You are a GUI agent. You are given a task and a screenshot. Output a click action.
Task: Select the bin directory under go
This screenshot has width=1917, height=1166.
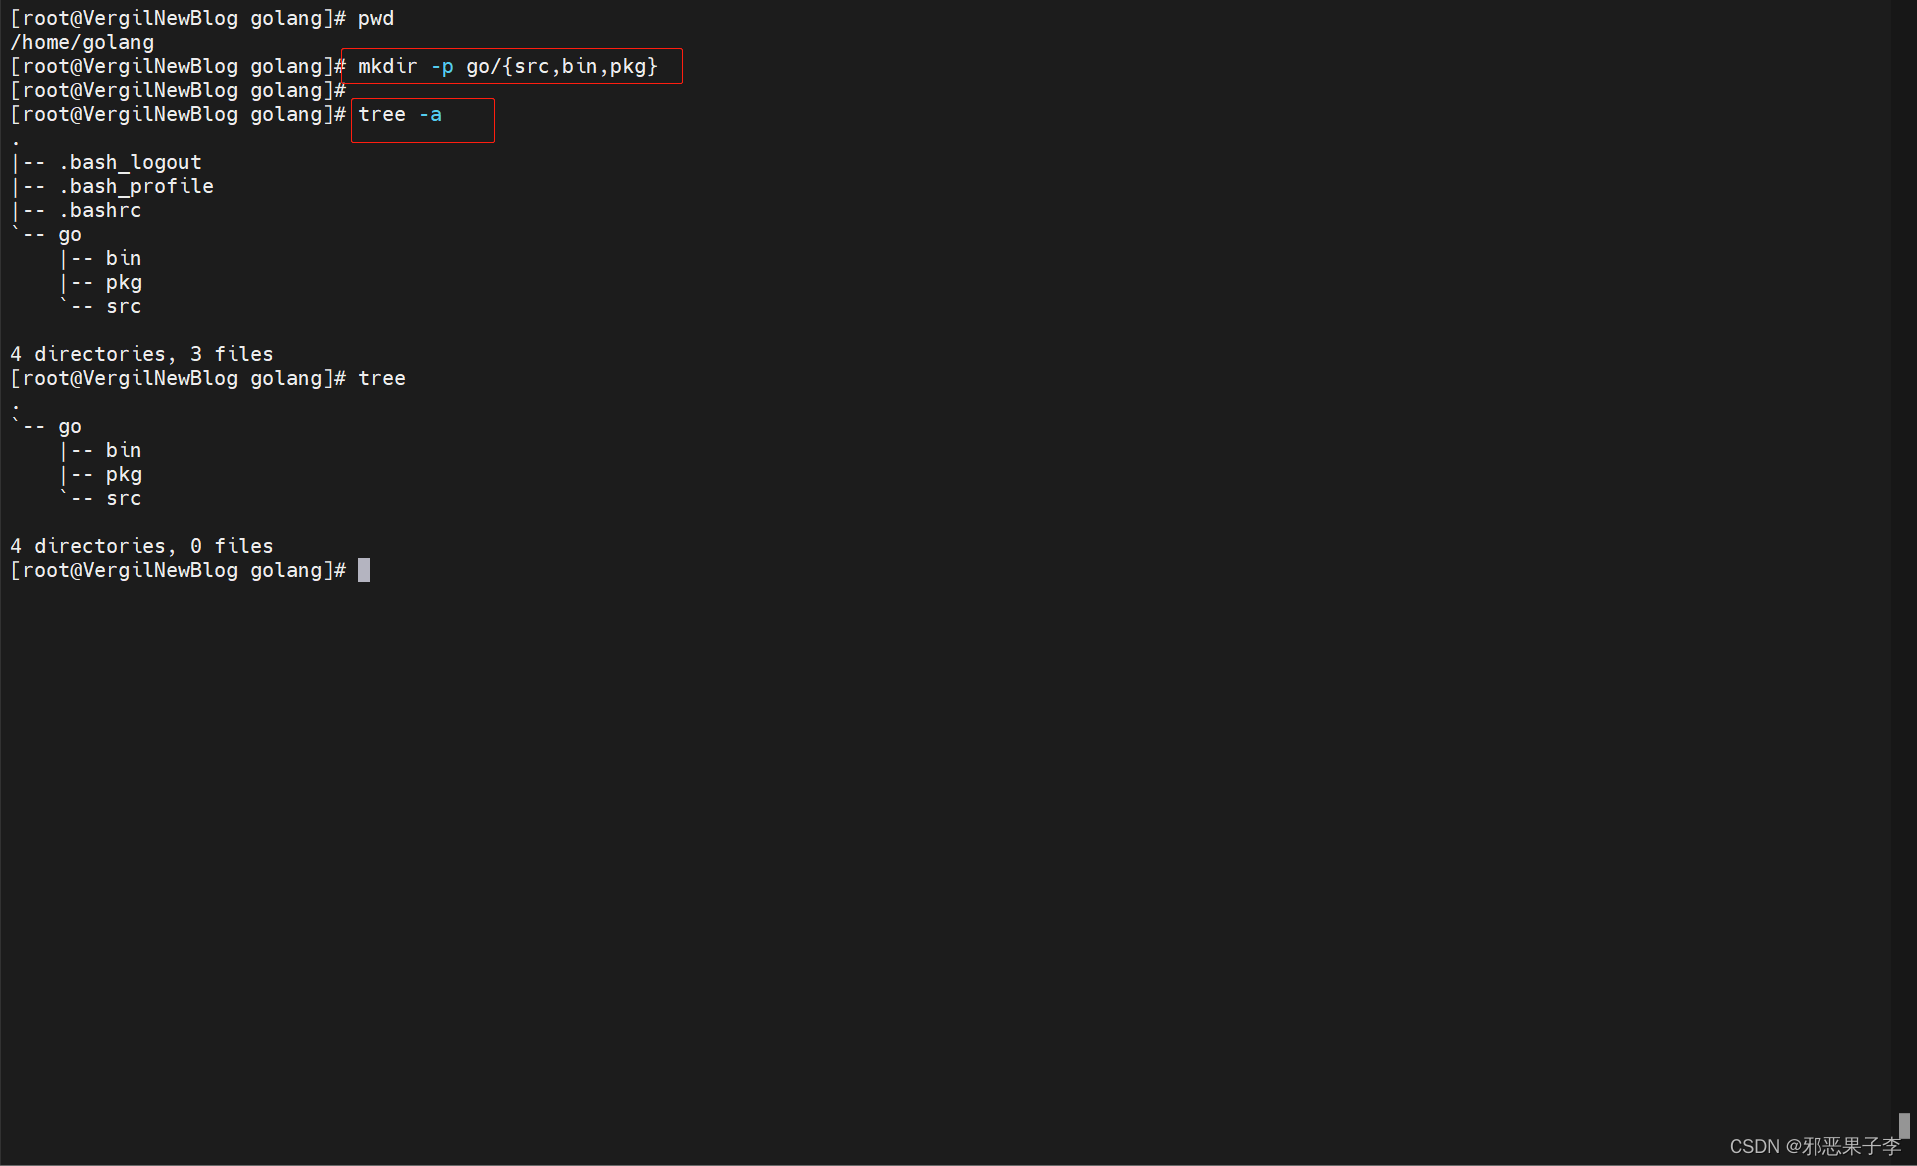coord(123,258)
